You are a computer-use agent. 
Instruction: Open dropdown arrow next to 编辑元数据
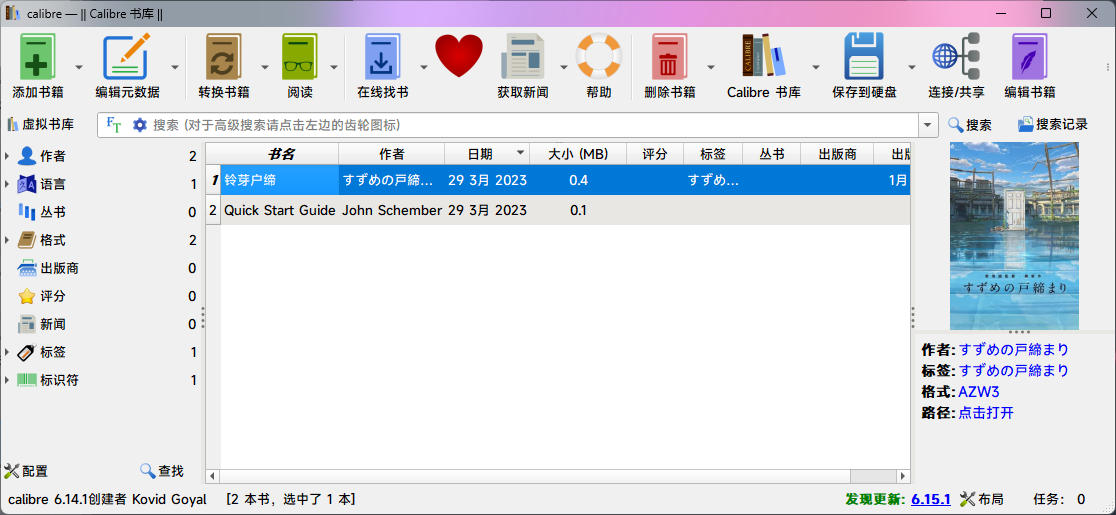[x=174, y=68]
